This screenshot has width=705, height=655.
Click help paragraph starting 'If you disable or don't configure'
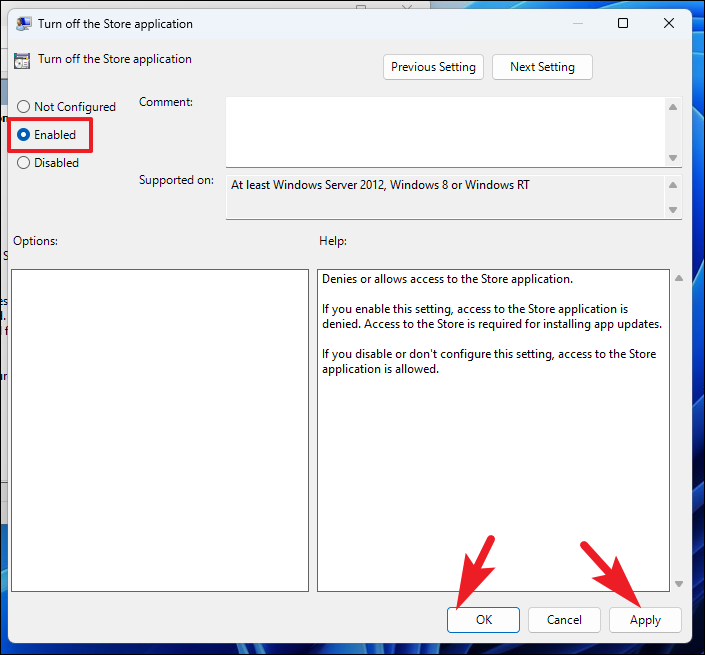pos(489,361)
